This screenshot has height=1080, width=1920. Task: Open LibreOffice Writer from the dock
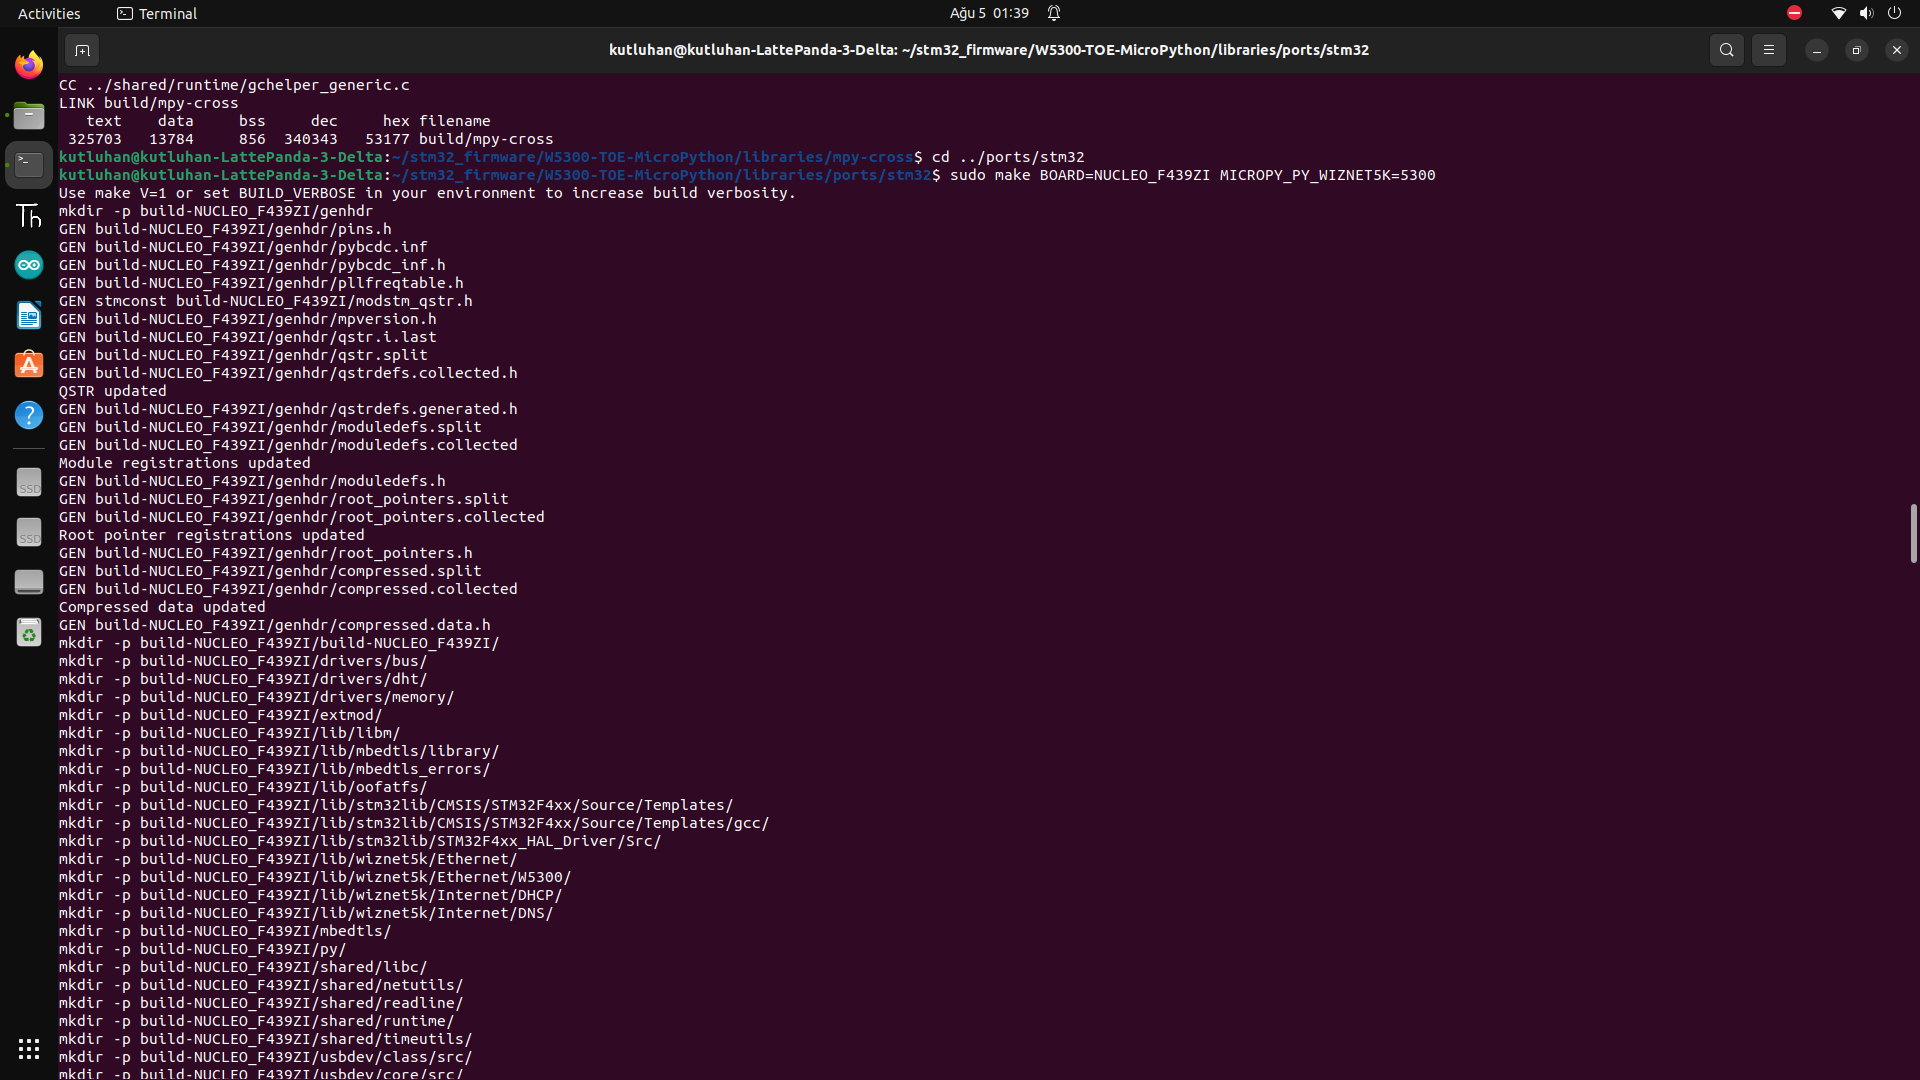point(29,315)
